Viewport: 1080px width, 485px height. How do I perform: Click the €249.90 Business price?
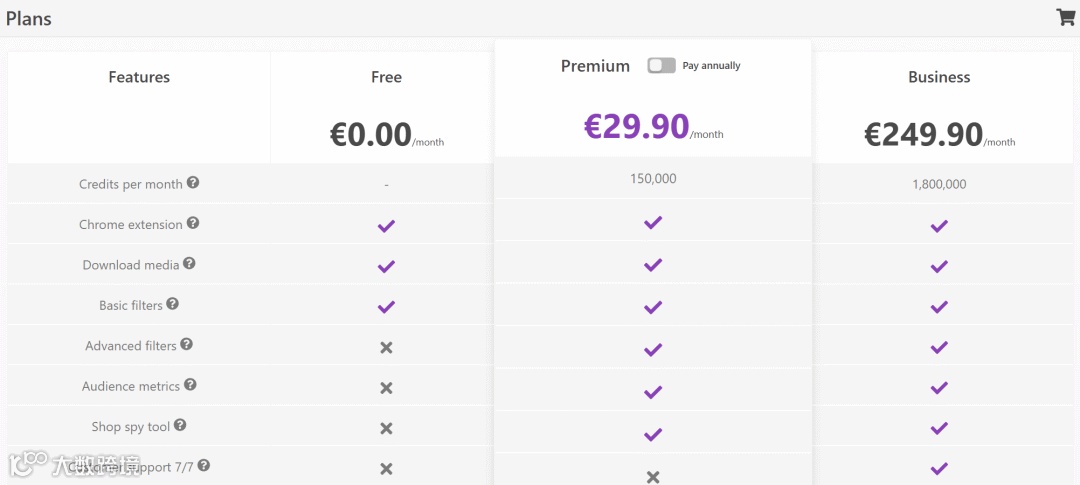(x=924, y=134)
